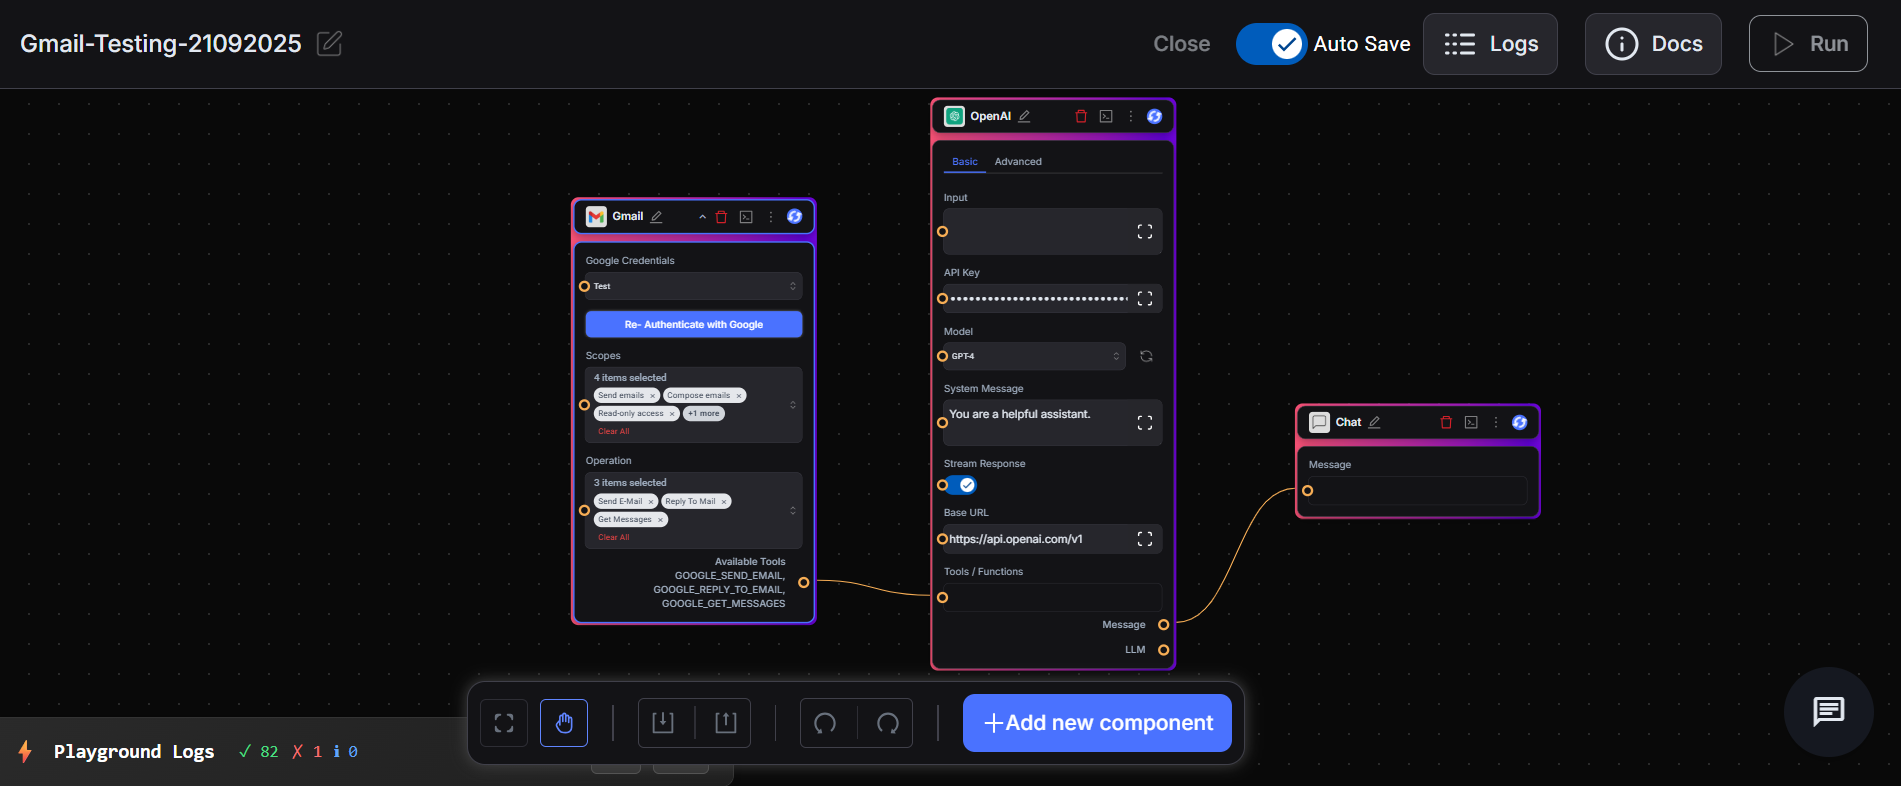Toggle the Auto Save switch
1901x786 pixels.
[x=1271, y=44]
